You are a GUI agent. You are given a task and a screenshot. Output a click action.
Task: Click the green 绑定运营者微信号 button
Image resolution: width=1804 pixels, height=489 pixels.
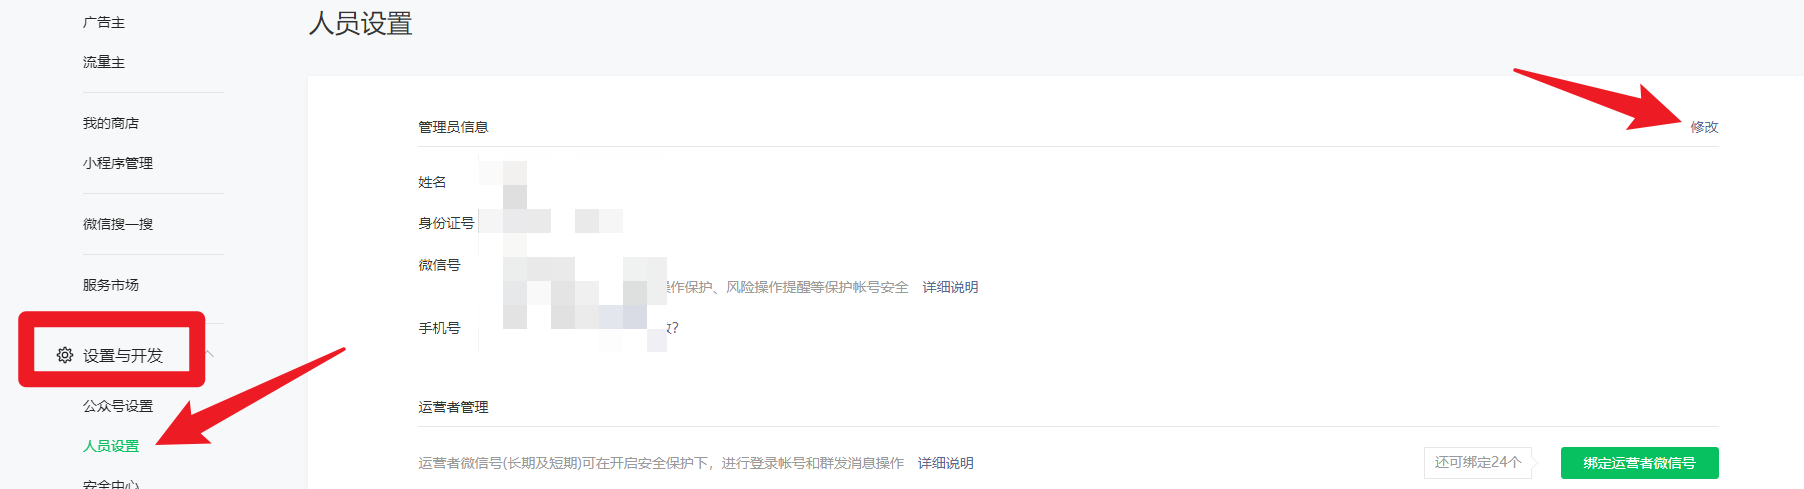pos(1640,463)
